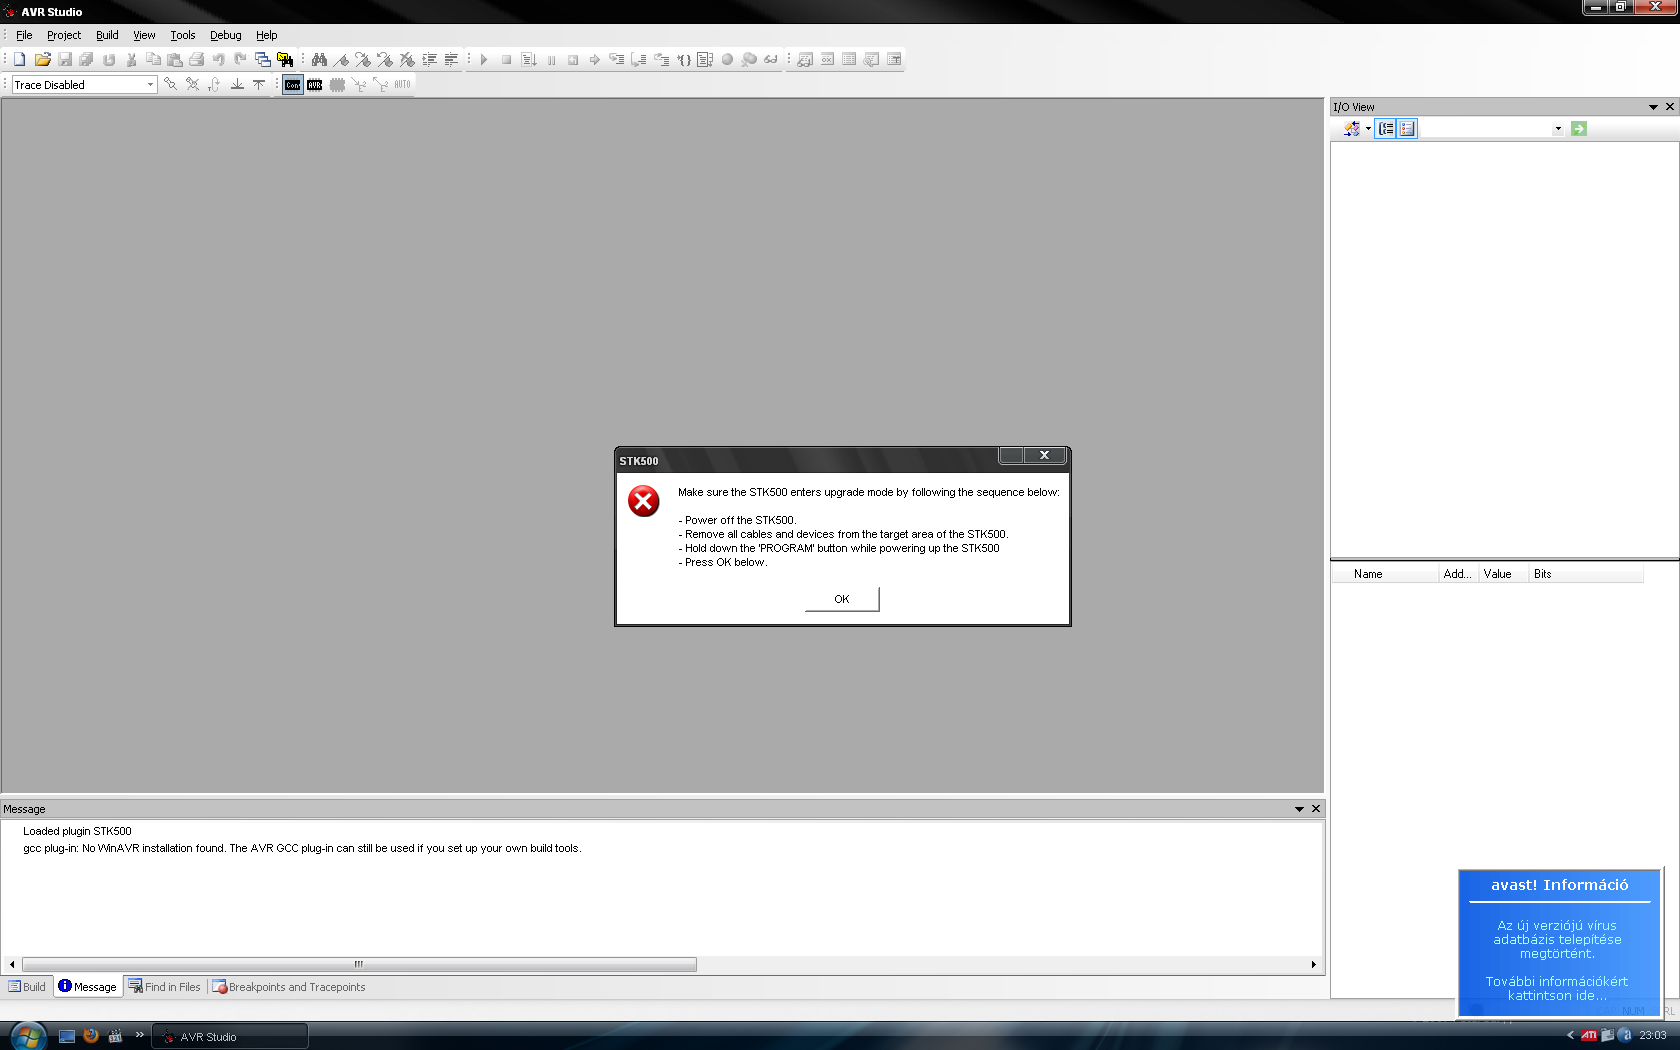The width and height of the screenshot is (1680, 1050).
Task: Click the New File icon
Action: pyautogui.click(x=20, y=60)
